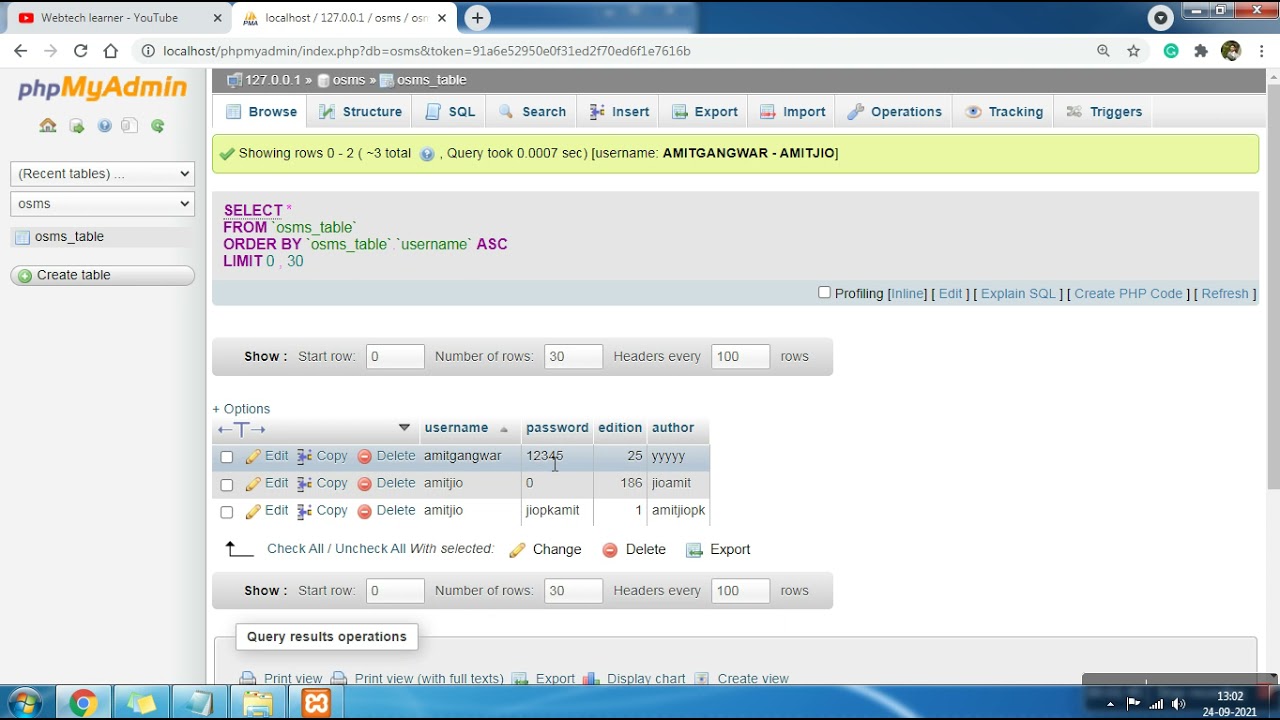Open the osms database dropdown
The width and height of the screenshot is (1280, 720).
[x=102, y=204]
